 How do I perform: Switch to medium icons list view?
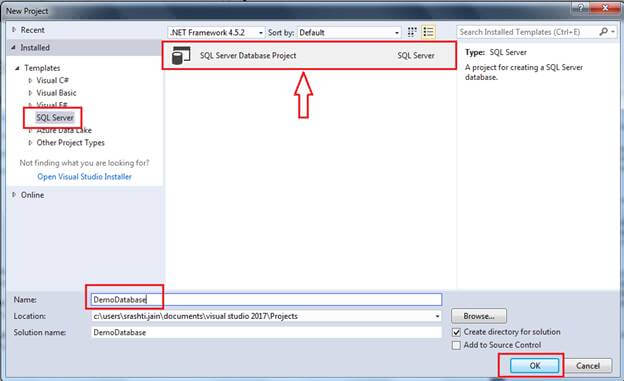[428, 32]
